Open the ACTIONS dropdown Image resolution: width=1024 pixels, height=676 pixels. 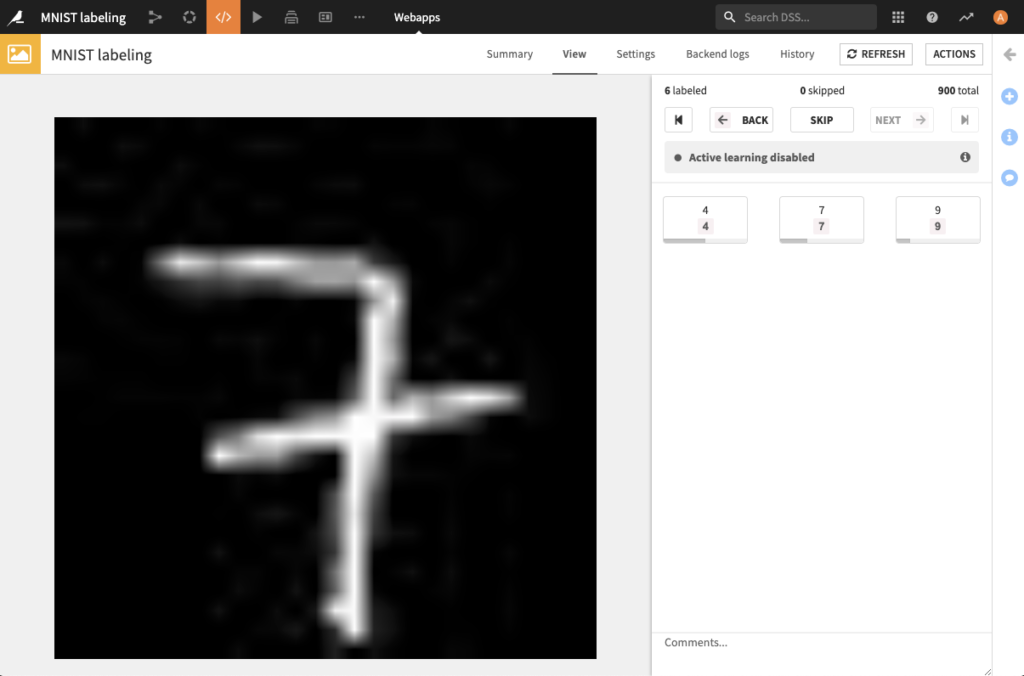[953, 54]
